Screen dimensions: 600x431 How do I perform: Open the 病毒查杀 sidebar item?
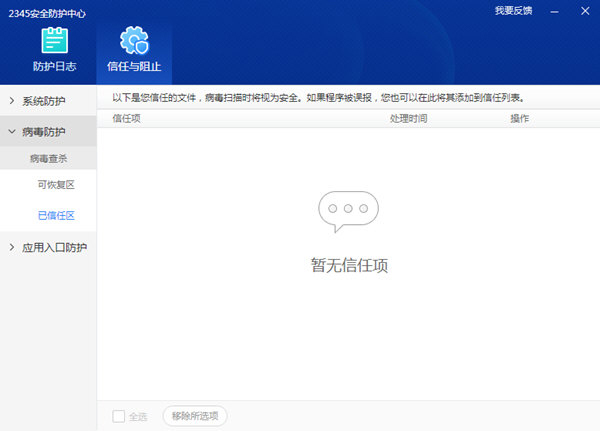[x=48, y=158]
